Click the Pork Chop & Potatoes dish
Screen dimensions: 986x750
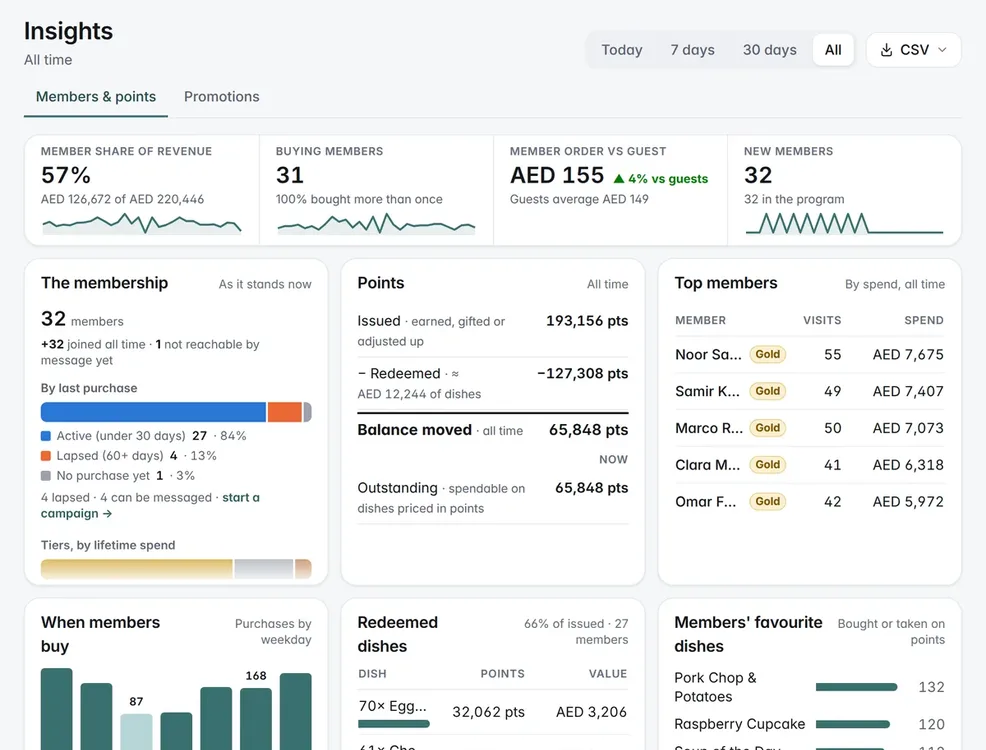point(715,687)
